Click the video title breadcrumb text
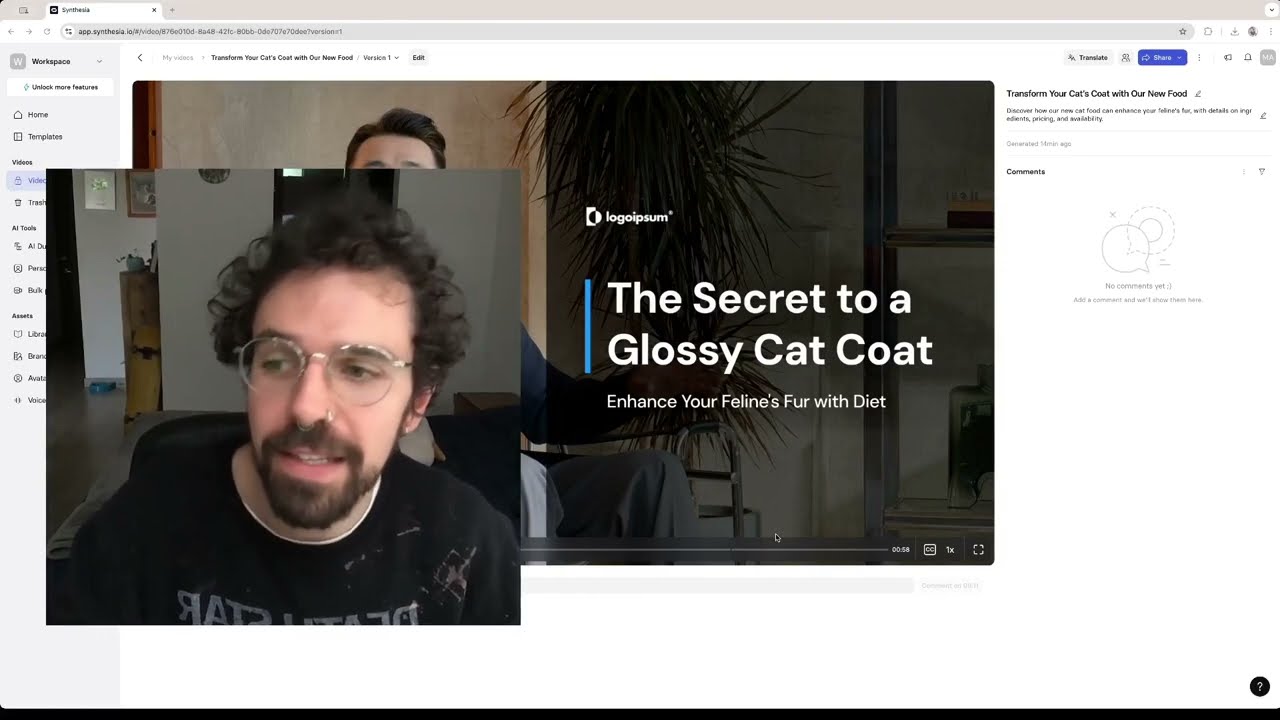Image resolution: width=1280 pixels, height=720 pixels. pos(281,58)
